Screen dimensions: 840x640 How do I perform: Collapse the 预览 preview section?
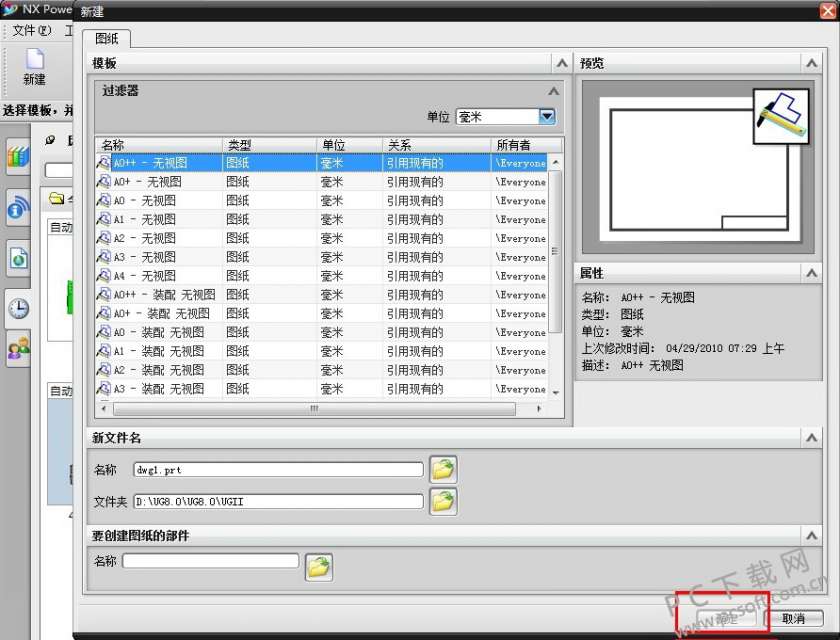pyautogui.click(x=812, y=63)
